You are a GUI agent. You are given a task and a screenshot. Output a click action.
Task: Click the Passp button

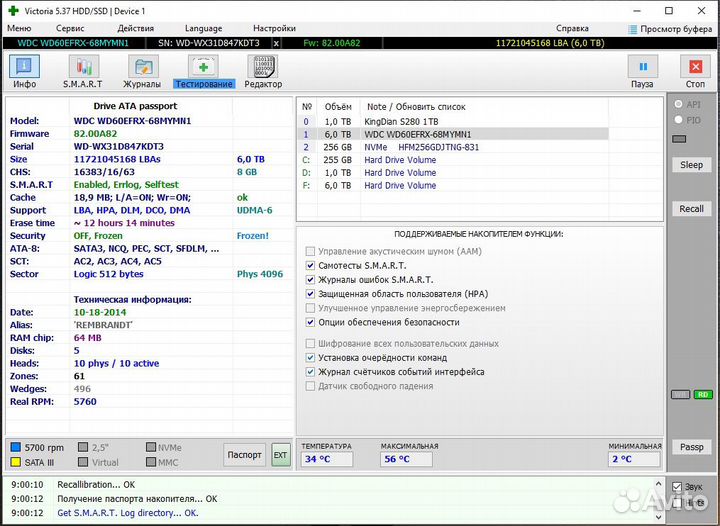coord(691,447)
